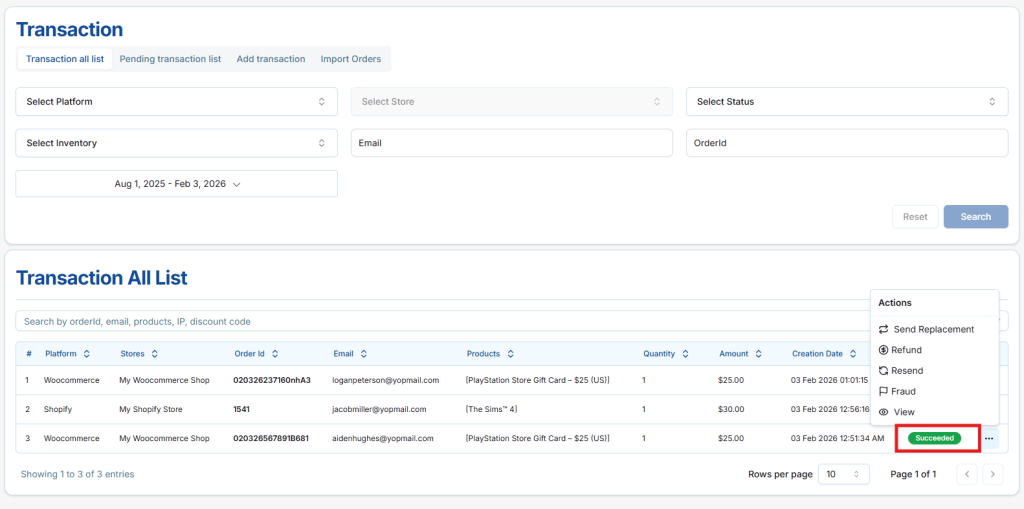Sort by Products column sort icon
This screenshot has width=1024, height=509.
click(511, 354)
